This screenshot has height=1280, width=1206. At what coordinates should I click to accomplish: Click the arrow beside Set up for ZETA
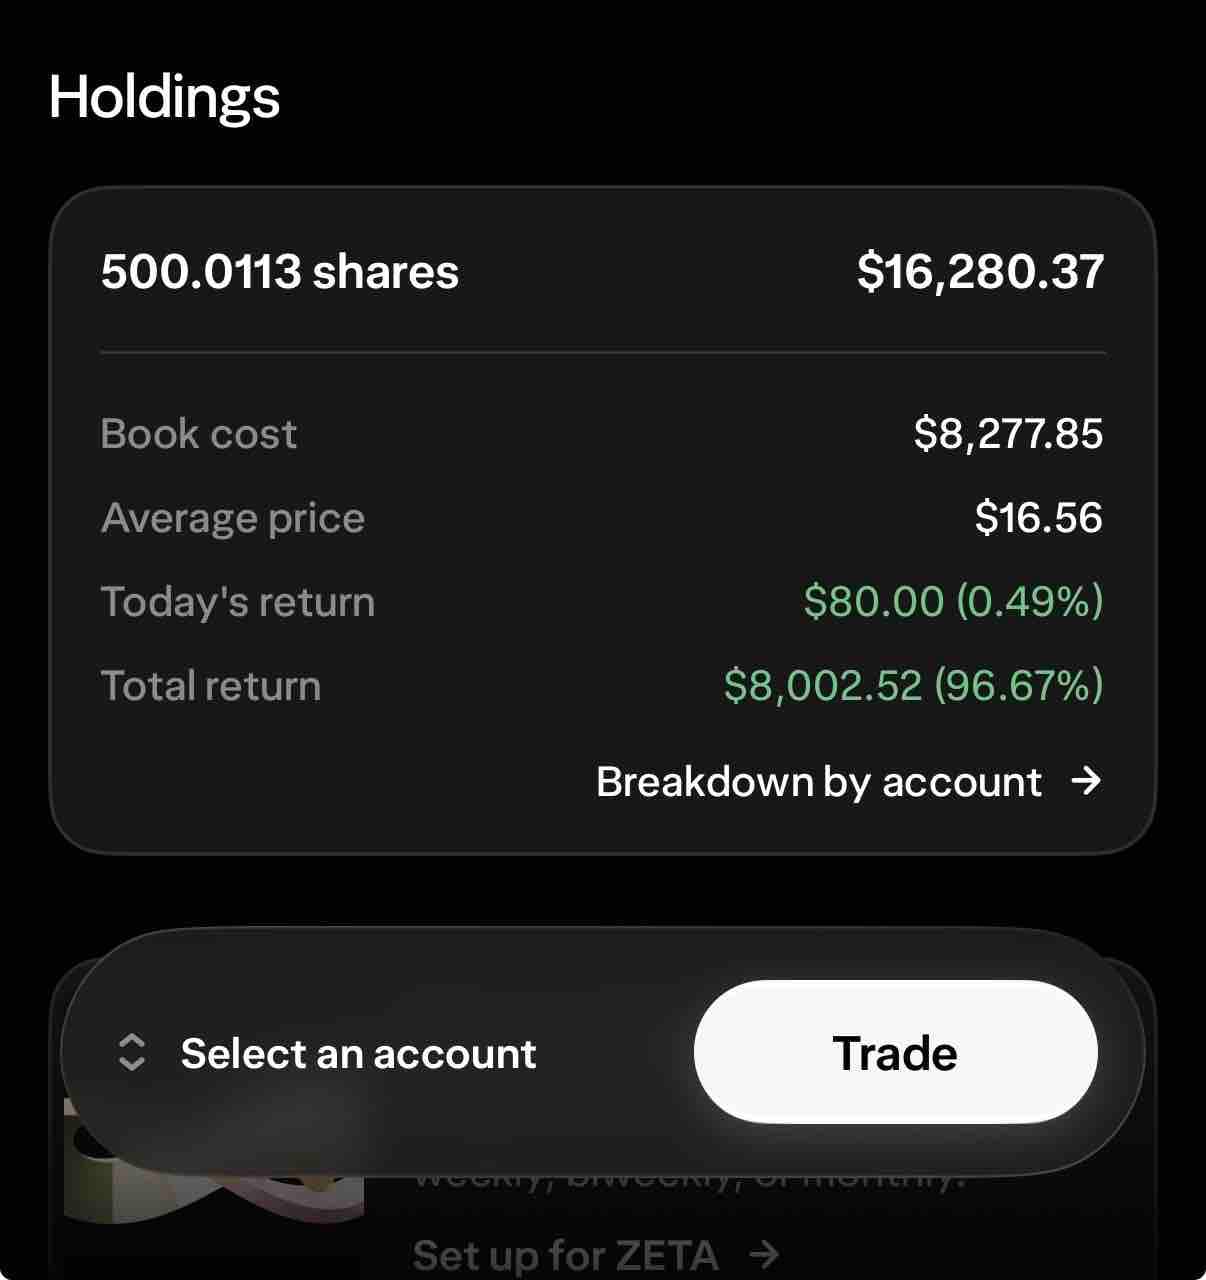[764, 1254]
